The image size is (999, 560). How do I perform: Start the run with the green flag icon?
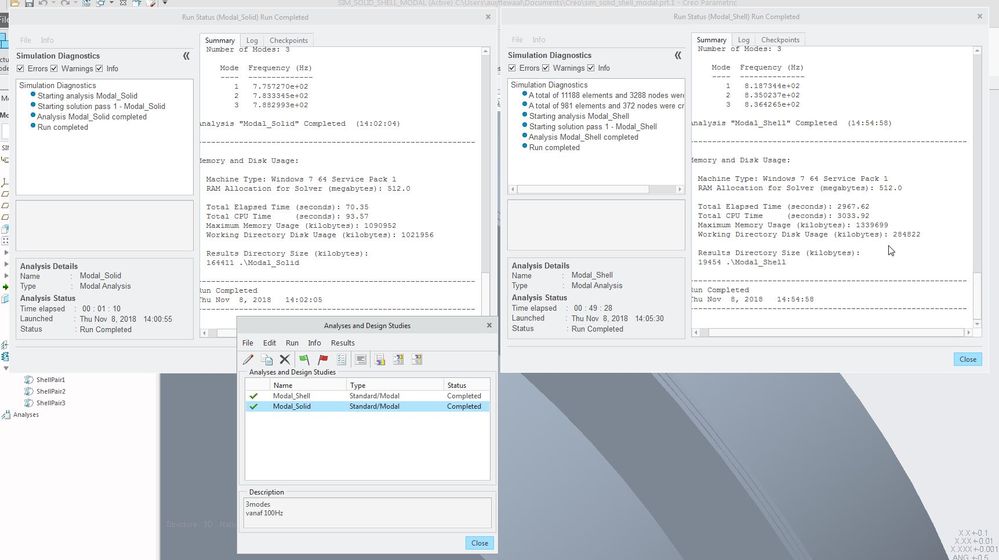[x=304, y=360]
